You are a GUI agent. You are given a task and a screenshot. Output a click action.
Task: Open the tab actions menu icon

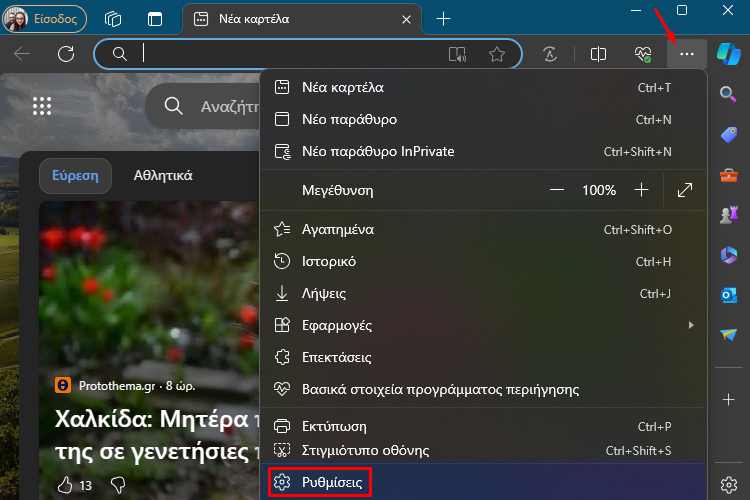point(155,19)
